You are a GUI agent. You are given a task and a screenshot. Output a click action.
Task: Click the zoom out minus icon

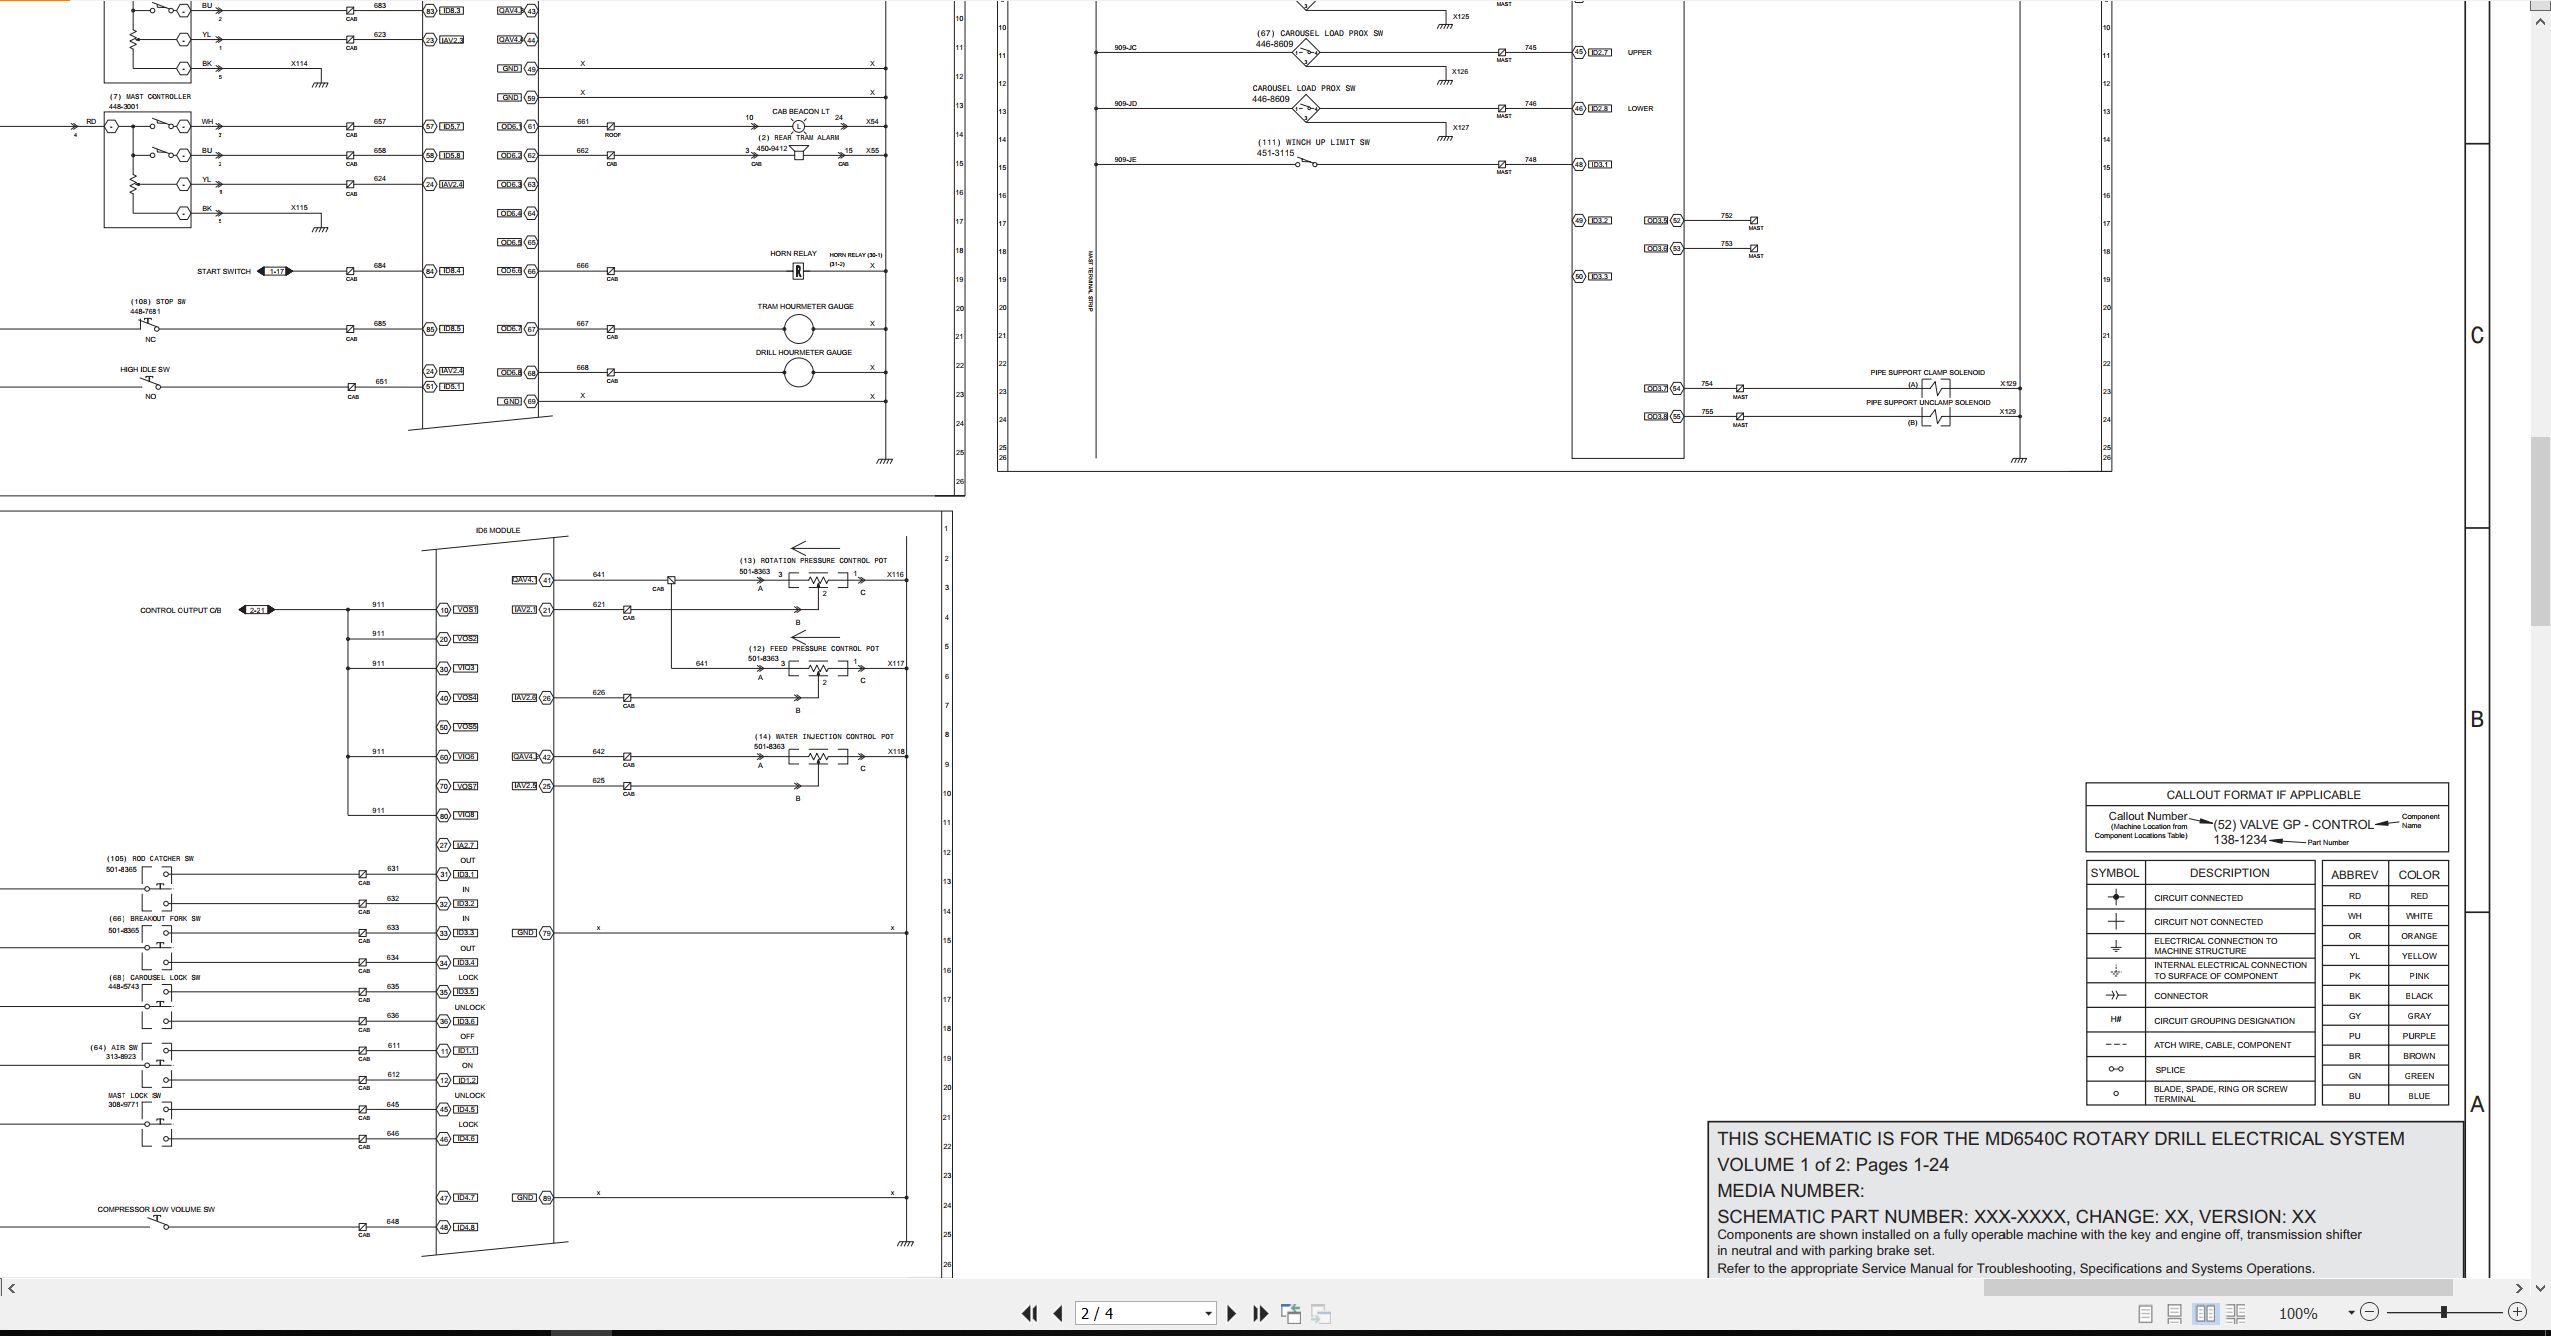click(x=2368, y=1312)
